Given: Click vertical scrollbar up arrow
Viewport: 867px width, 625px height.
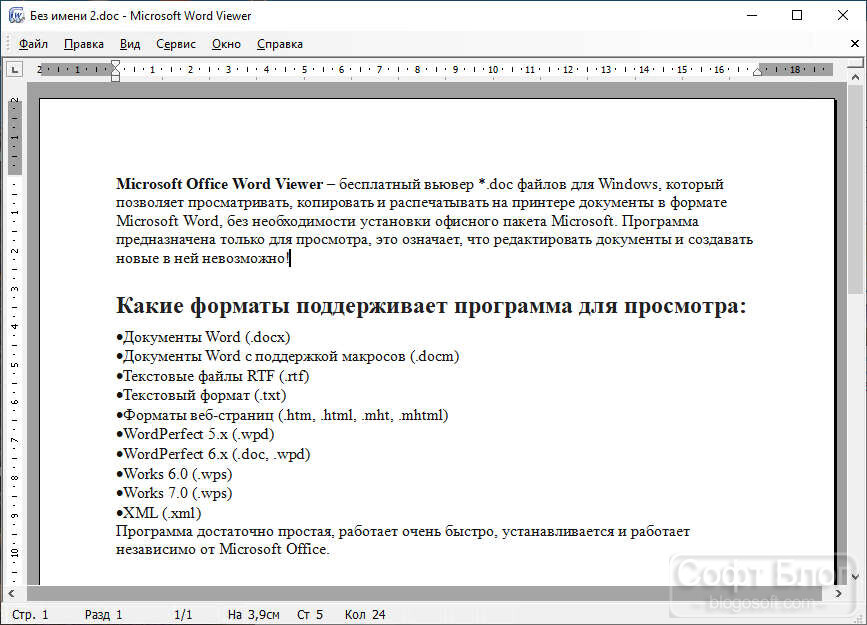Looking at the screenshot, I should pos(855,77).
